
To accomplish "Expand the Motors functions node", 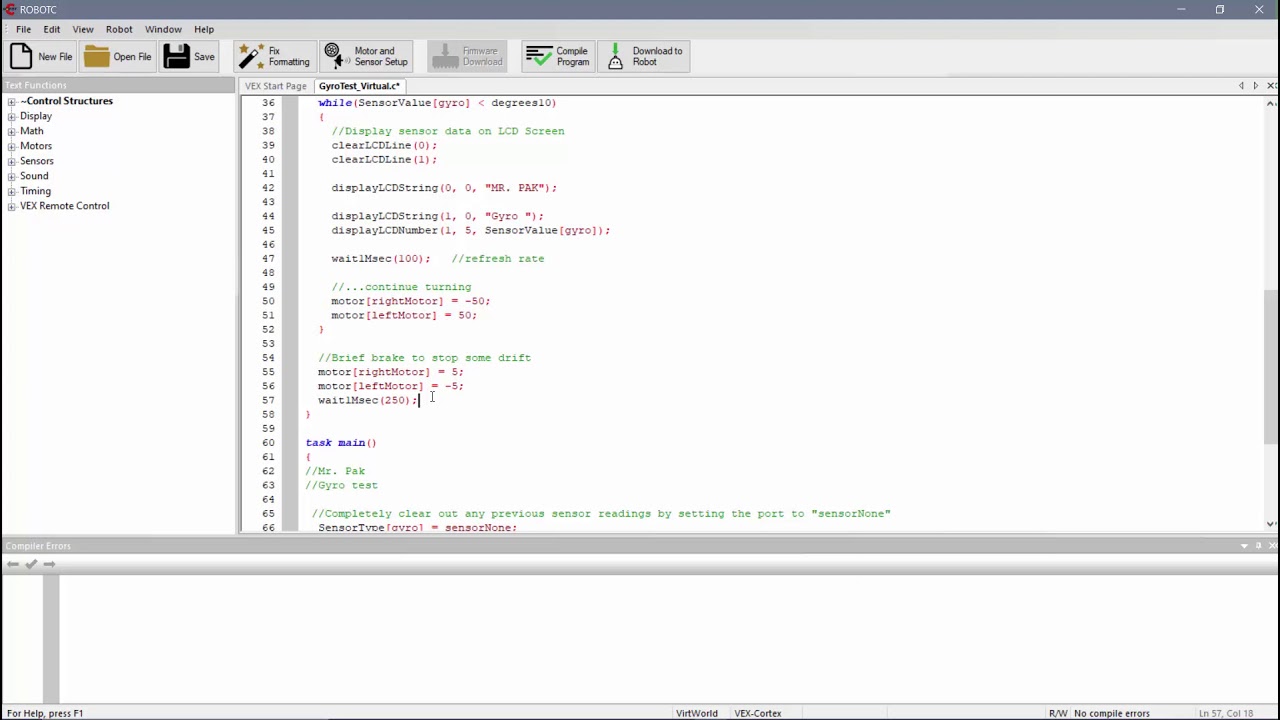I will (11, 146).
